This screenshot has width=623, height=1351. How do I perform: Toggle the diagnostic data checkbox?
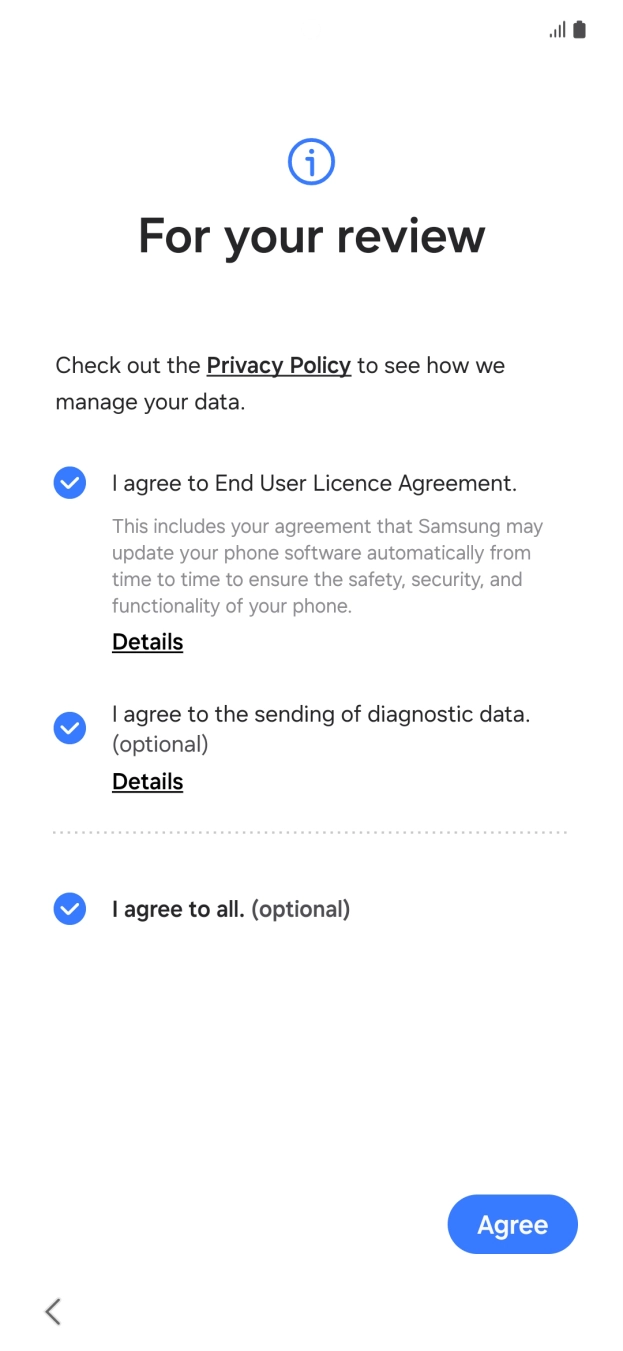(x=69, y=728)
